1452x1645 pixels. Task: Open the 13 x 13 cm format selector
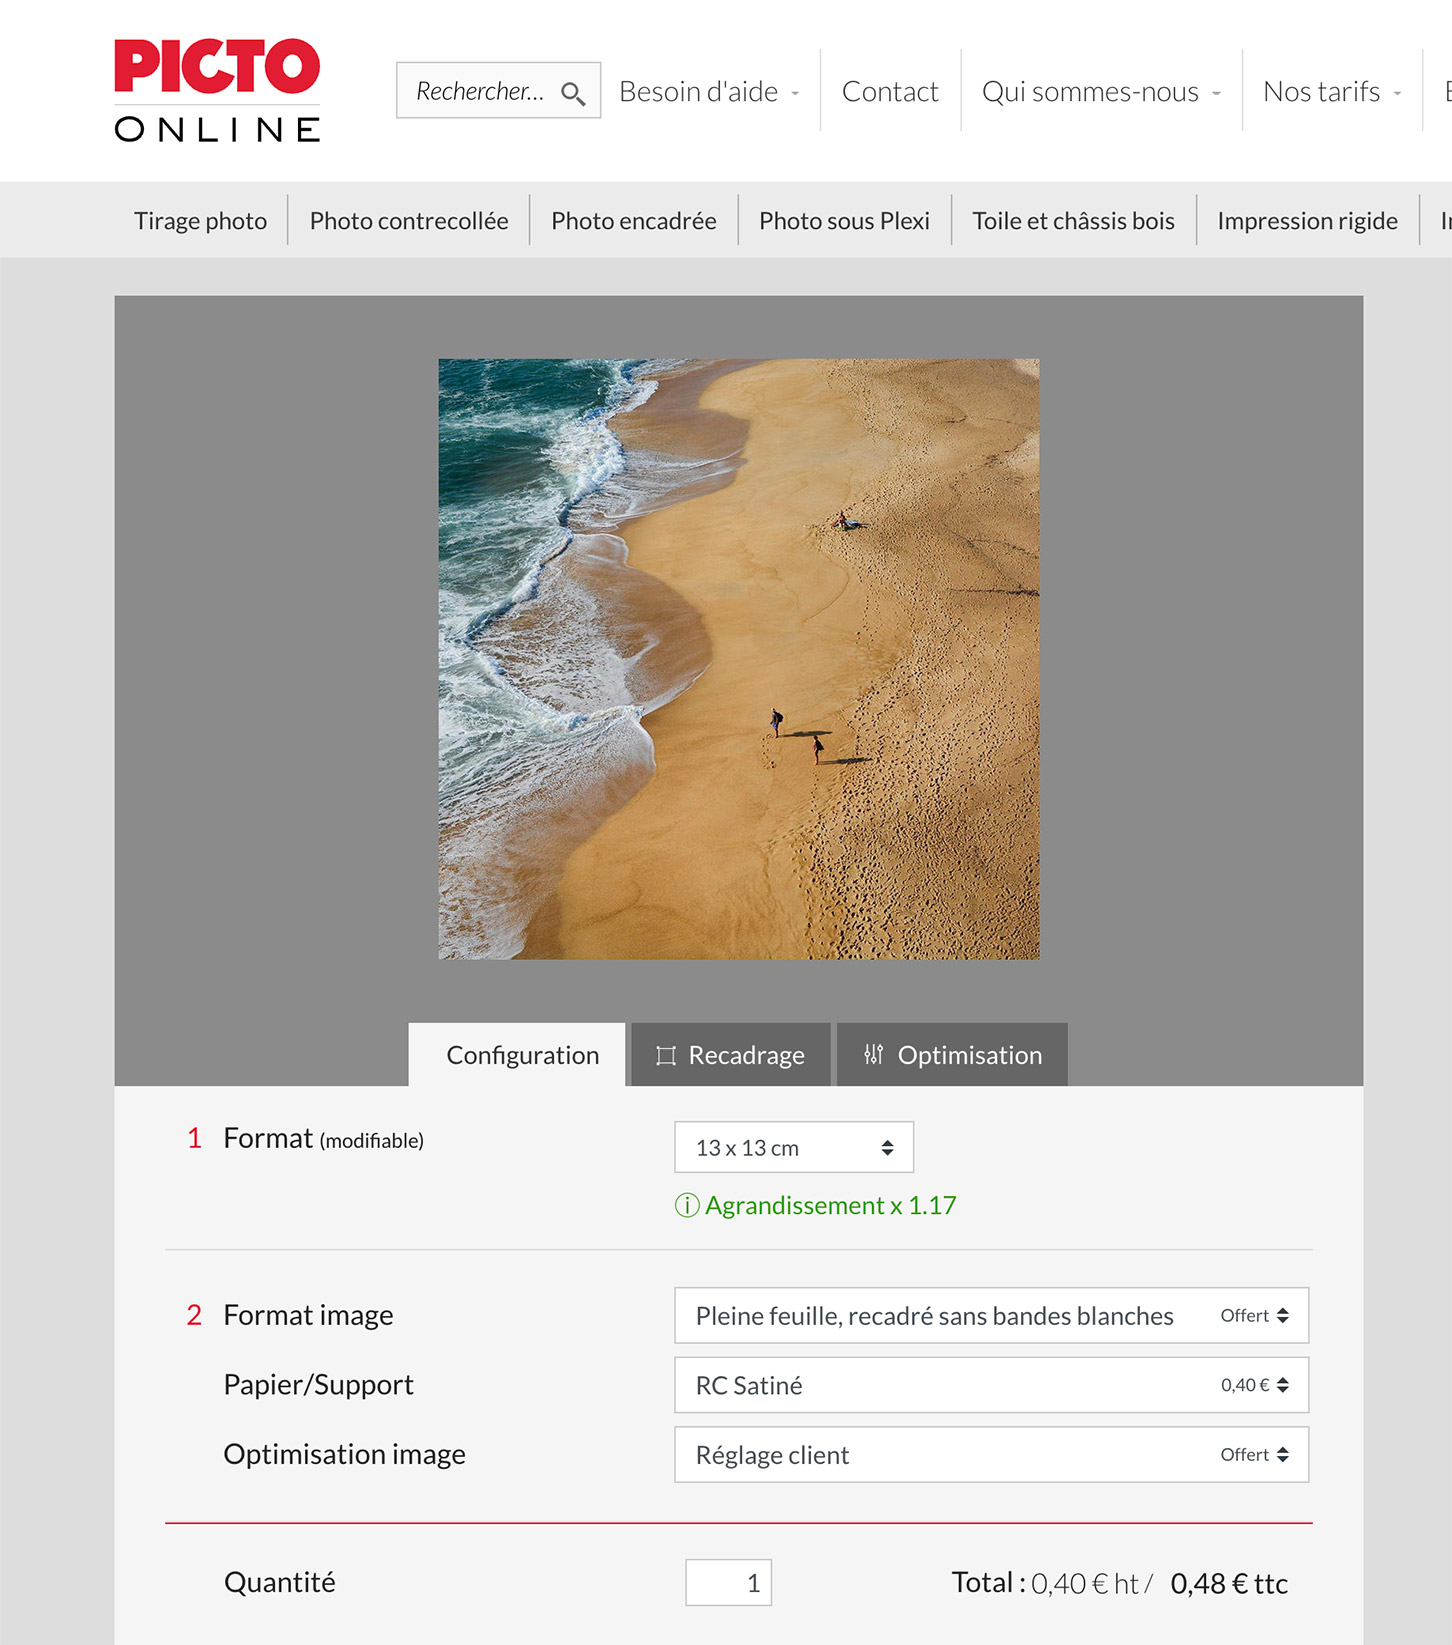pyautogui.click(x=793, y=1148)
